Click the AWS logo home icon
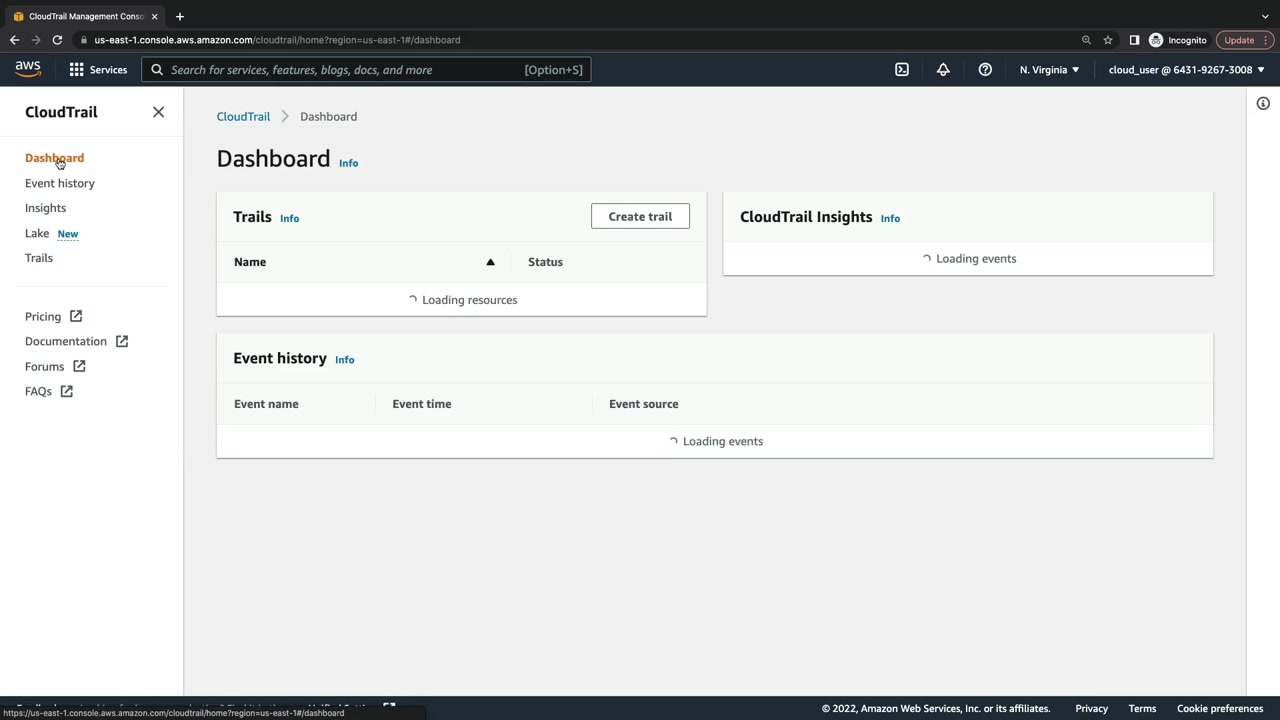Screen dimensions: 1280x720 [x=28, y=69]
